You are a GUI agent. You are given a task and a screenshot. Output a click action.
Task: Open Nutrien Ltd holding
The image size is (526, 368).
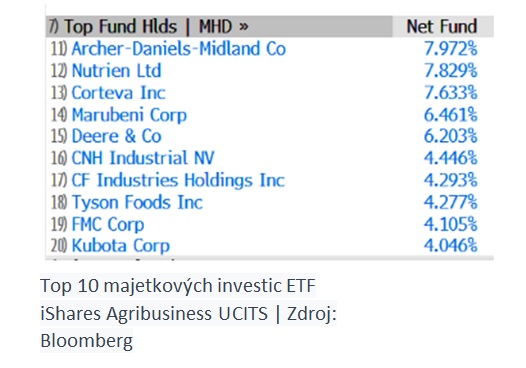(116, 71)
